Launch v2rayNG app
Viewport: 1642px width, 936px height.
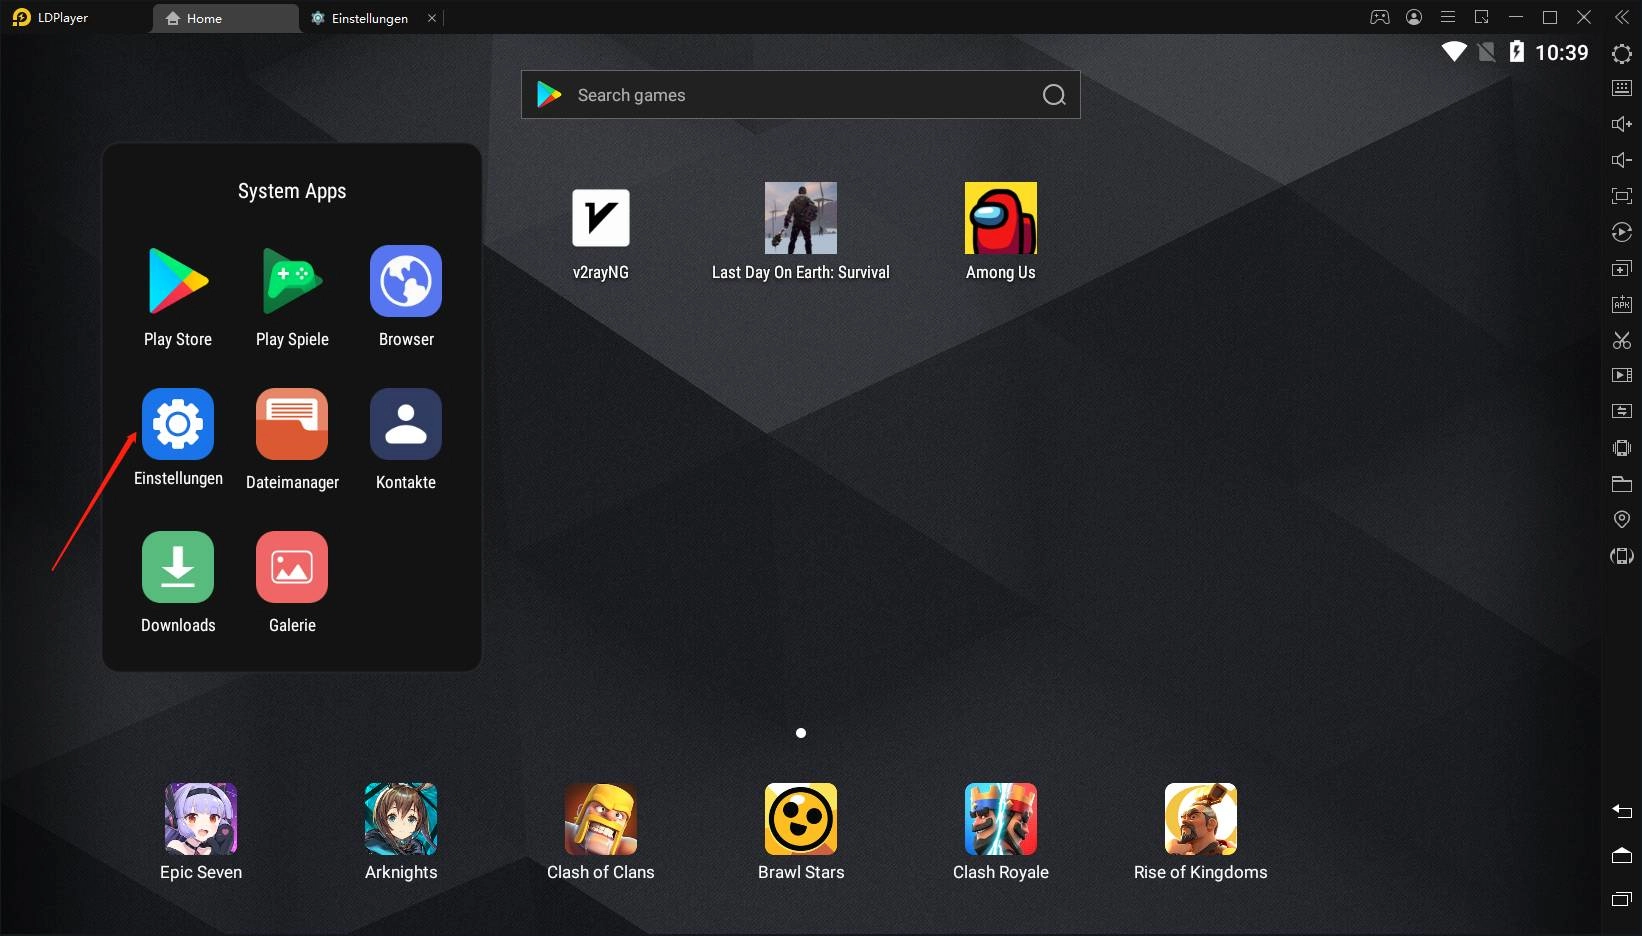601,233
